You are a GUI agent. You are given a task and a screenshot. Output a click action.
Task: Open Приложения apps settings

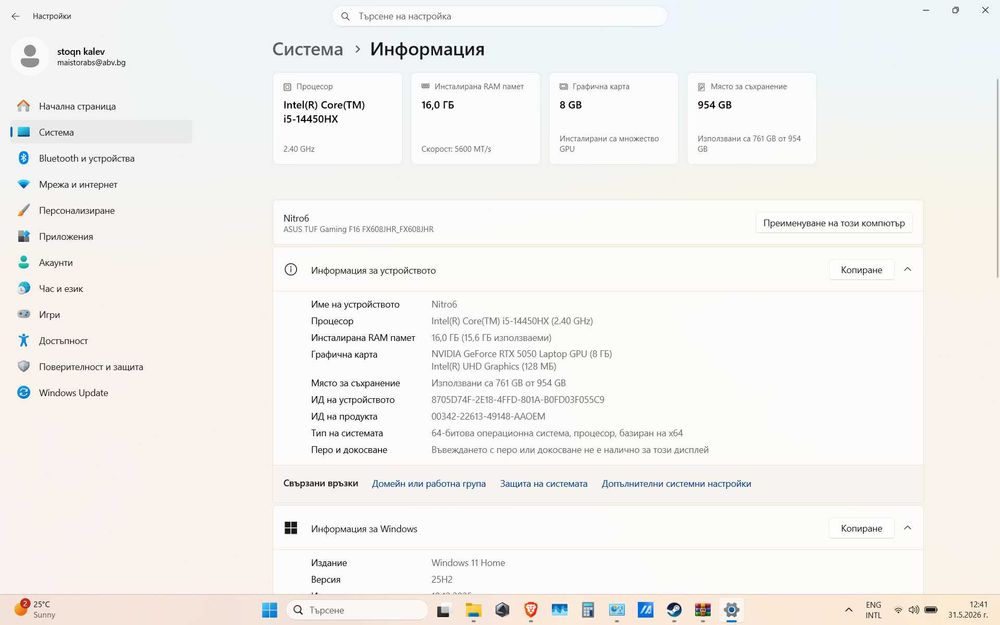tap(101, 236)
